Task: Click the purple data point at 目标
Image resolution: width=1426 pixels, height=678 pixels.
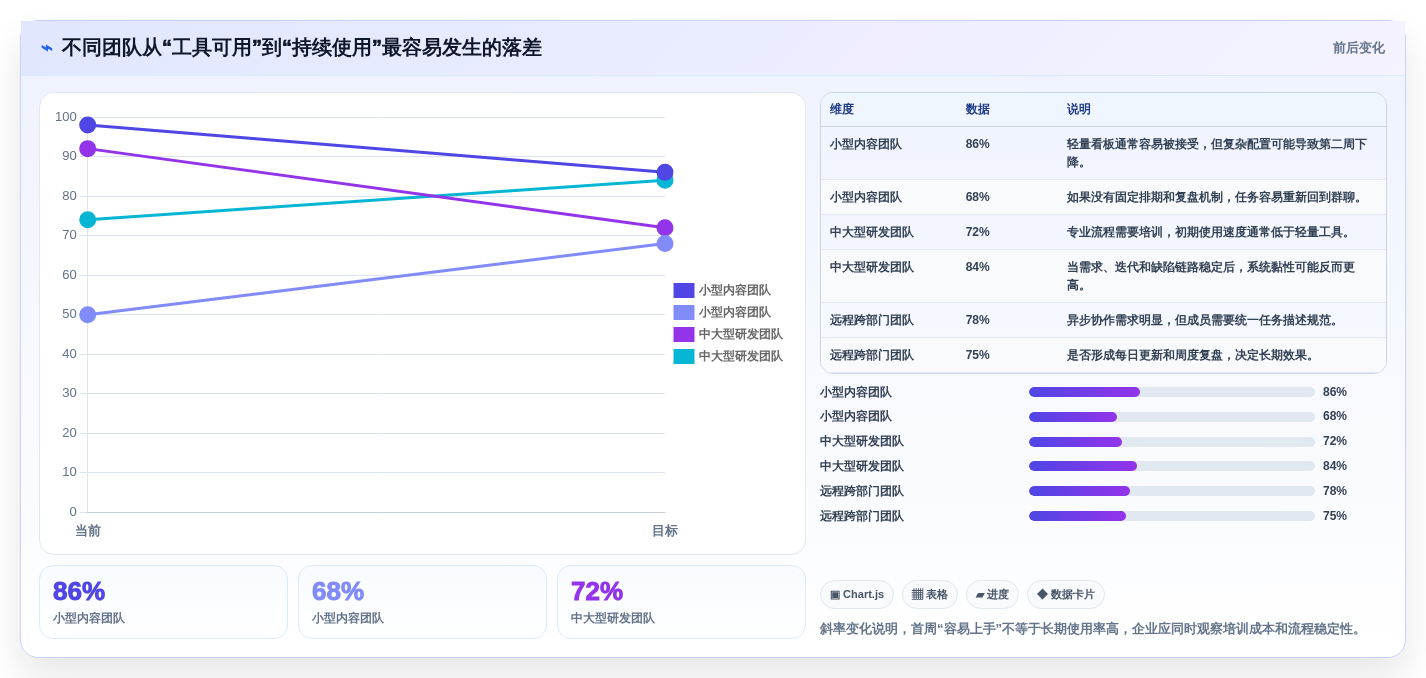Action: [x=665, y=228]
